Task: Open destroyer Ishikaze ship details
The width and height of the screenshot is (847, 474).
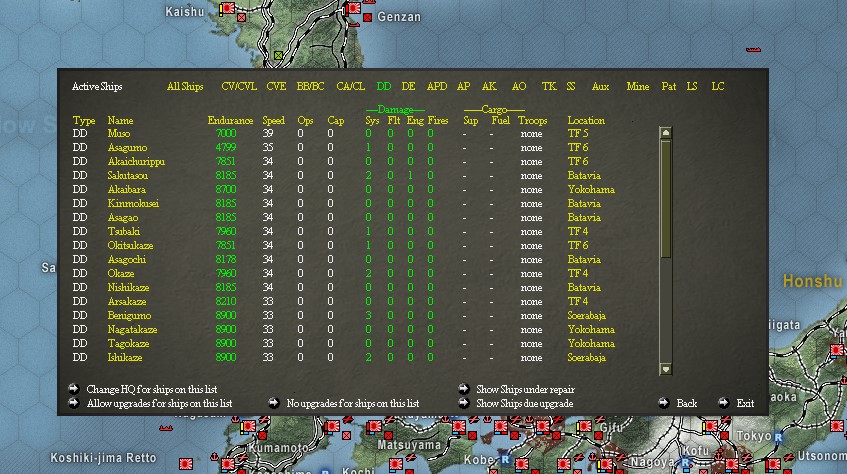Action: [x=125, y=358]
